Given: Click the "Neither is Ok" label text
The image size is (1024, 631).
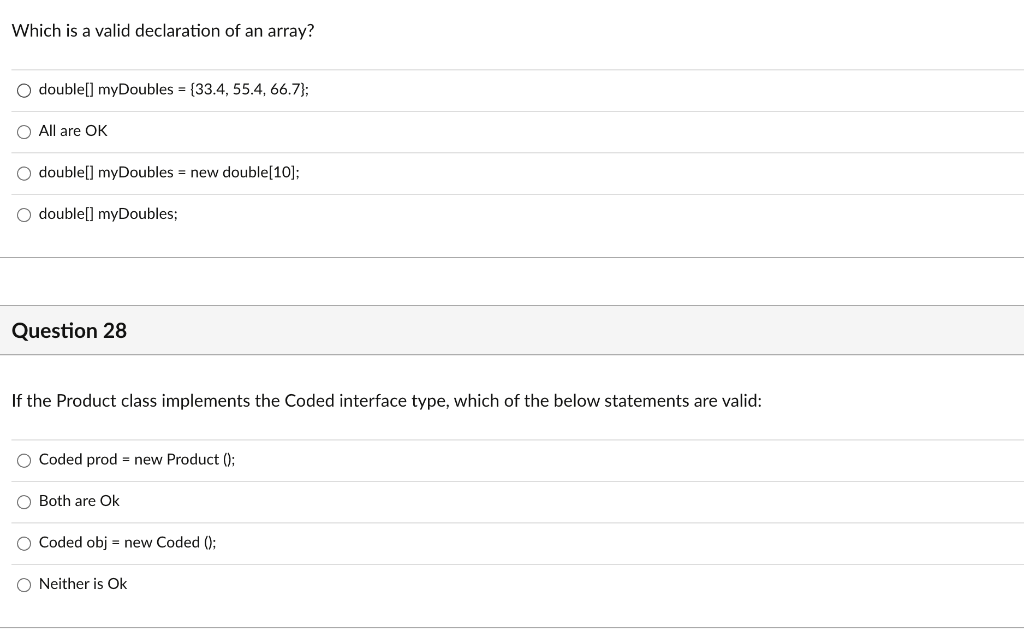Looking at the screenshot, I should 83,584.
